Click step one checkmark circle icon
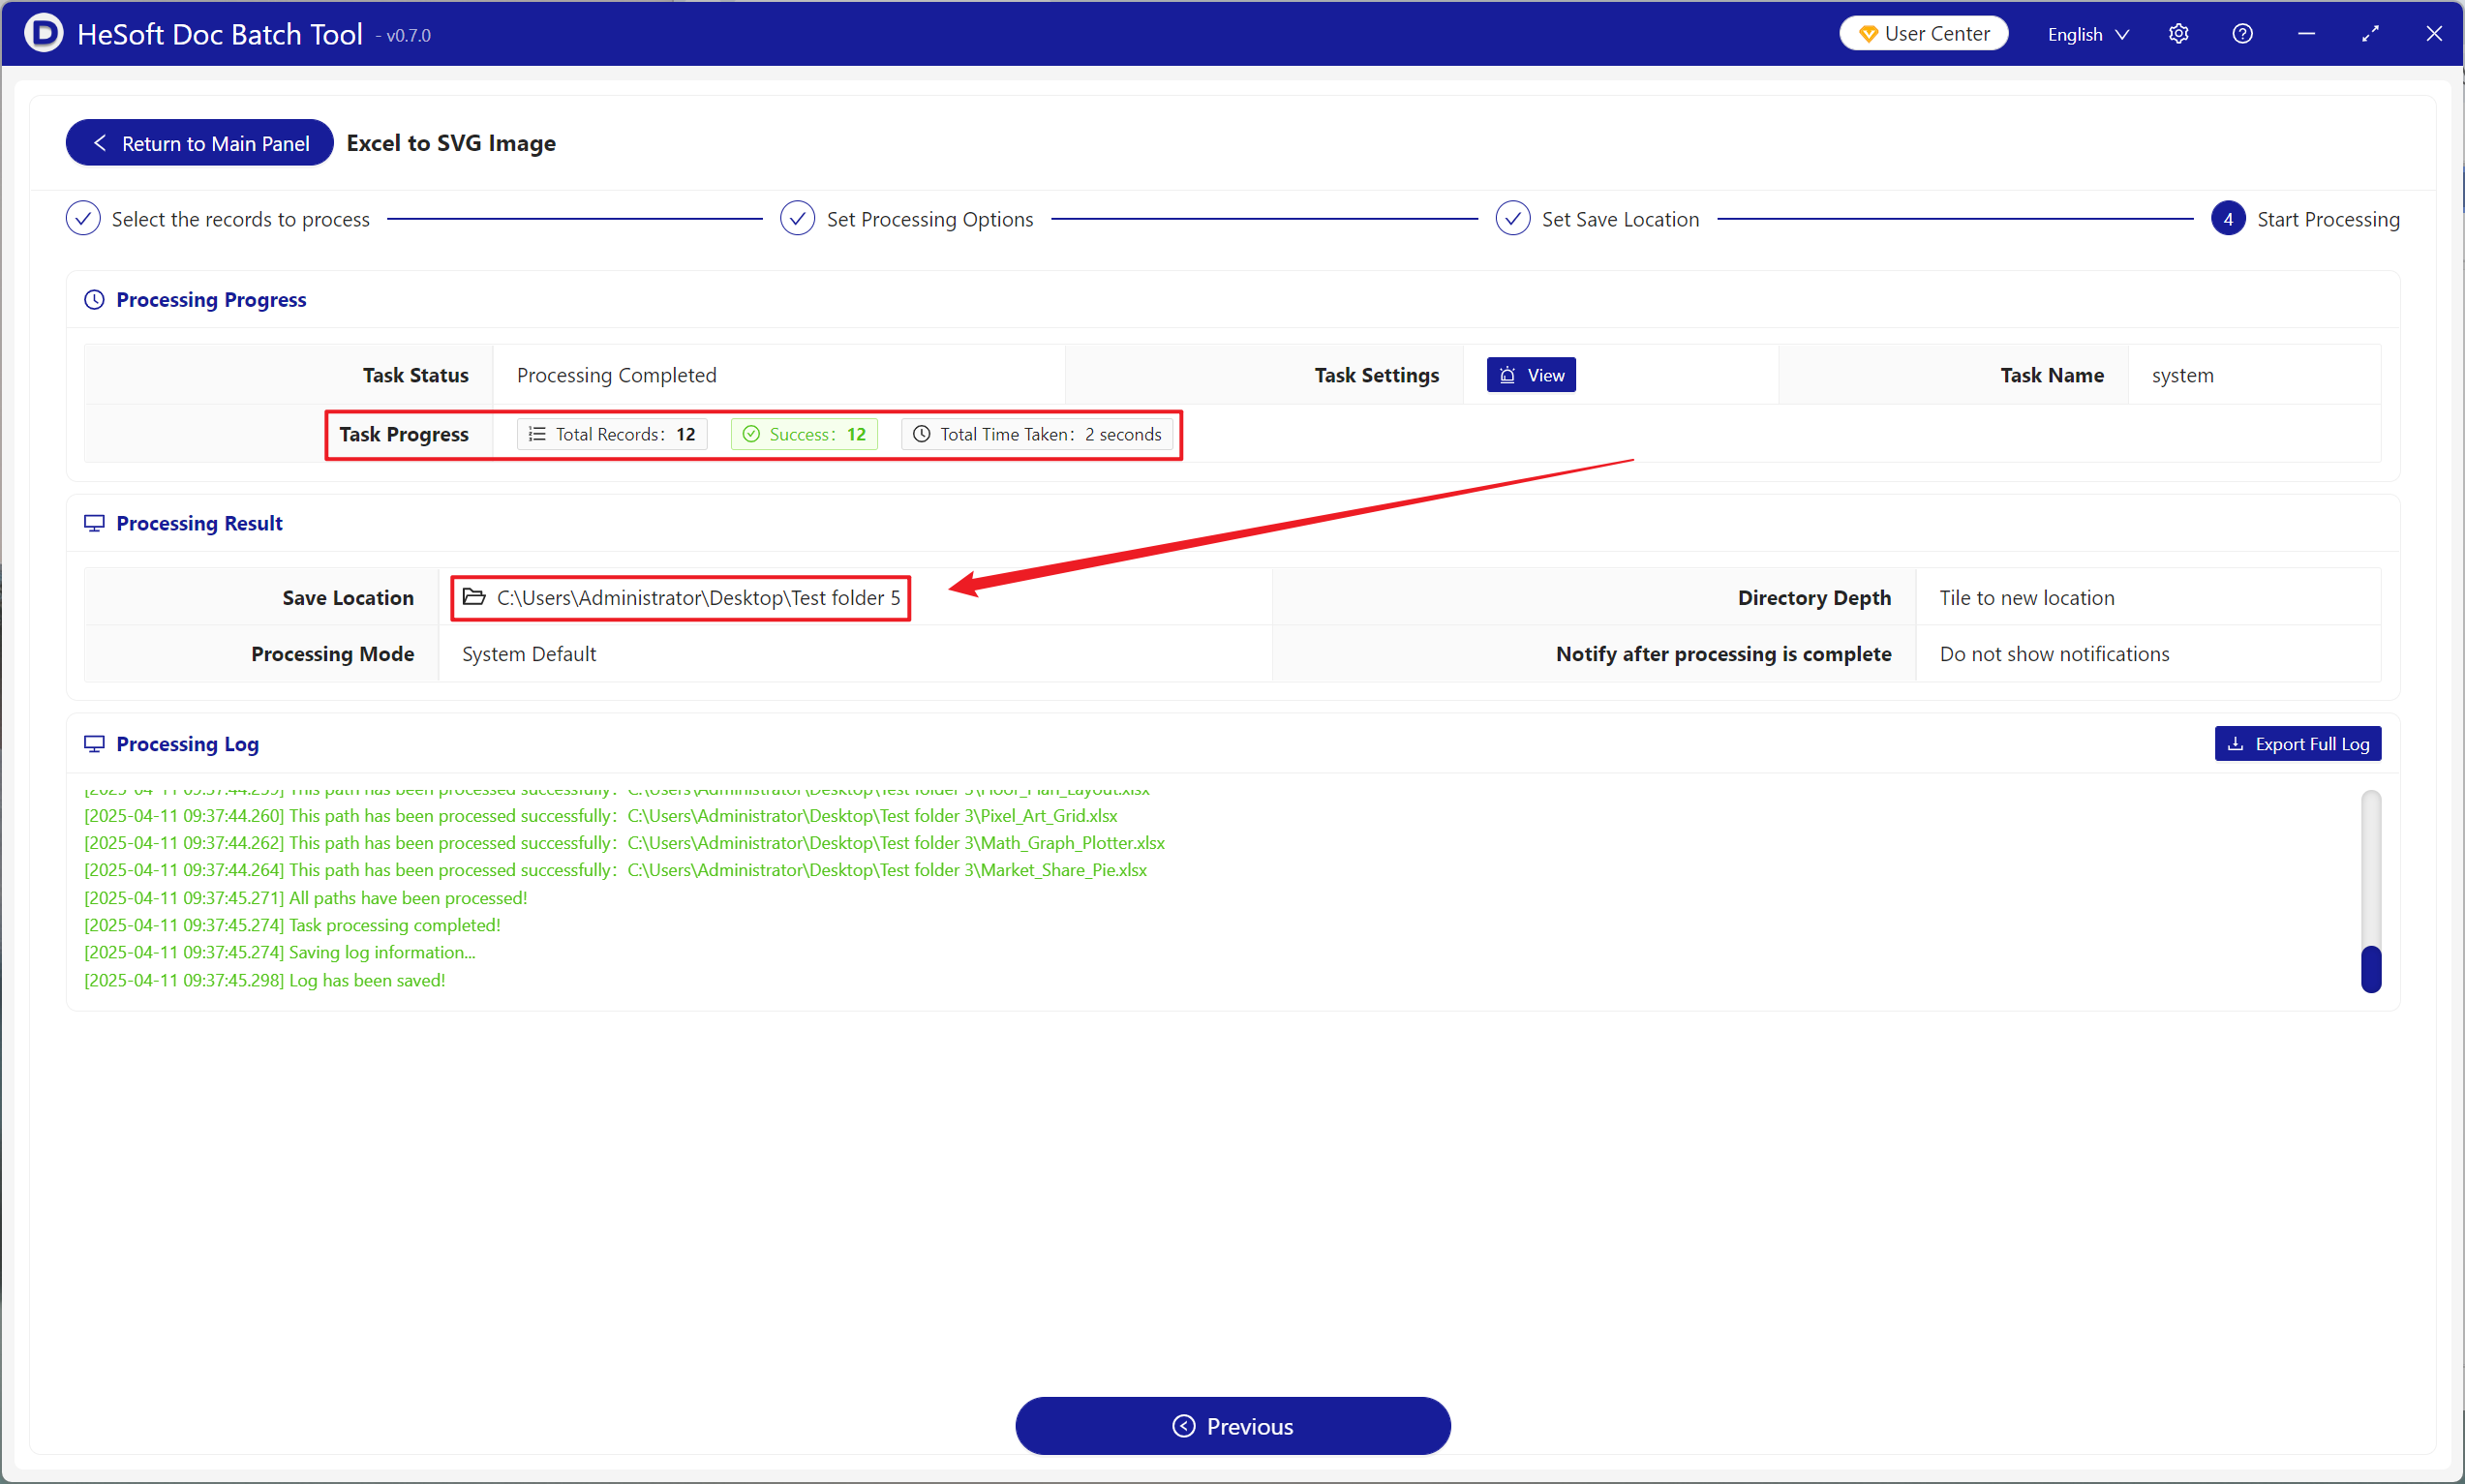2465x1484 pixels. pyautogui.click(x=83, y=219)
